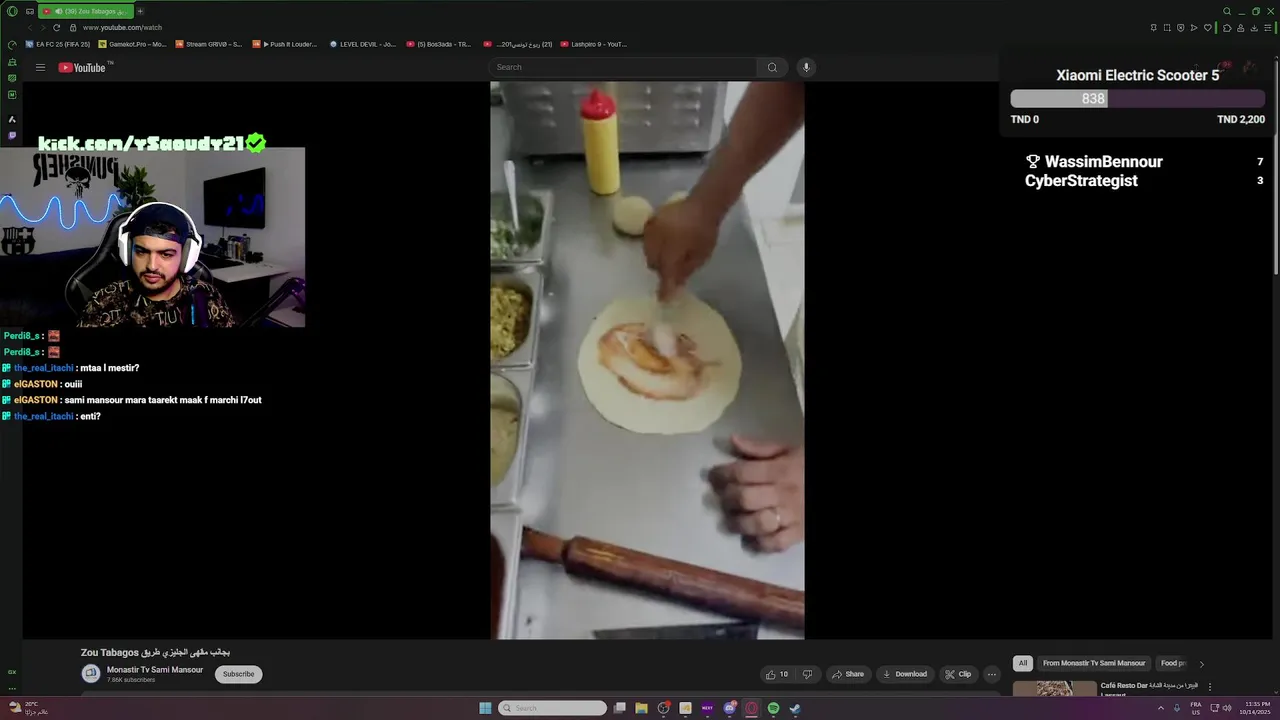This screenshot has width=1280, height=720.
Task: Open Spotify from the taskbar
Action: point(773,708)
